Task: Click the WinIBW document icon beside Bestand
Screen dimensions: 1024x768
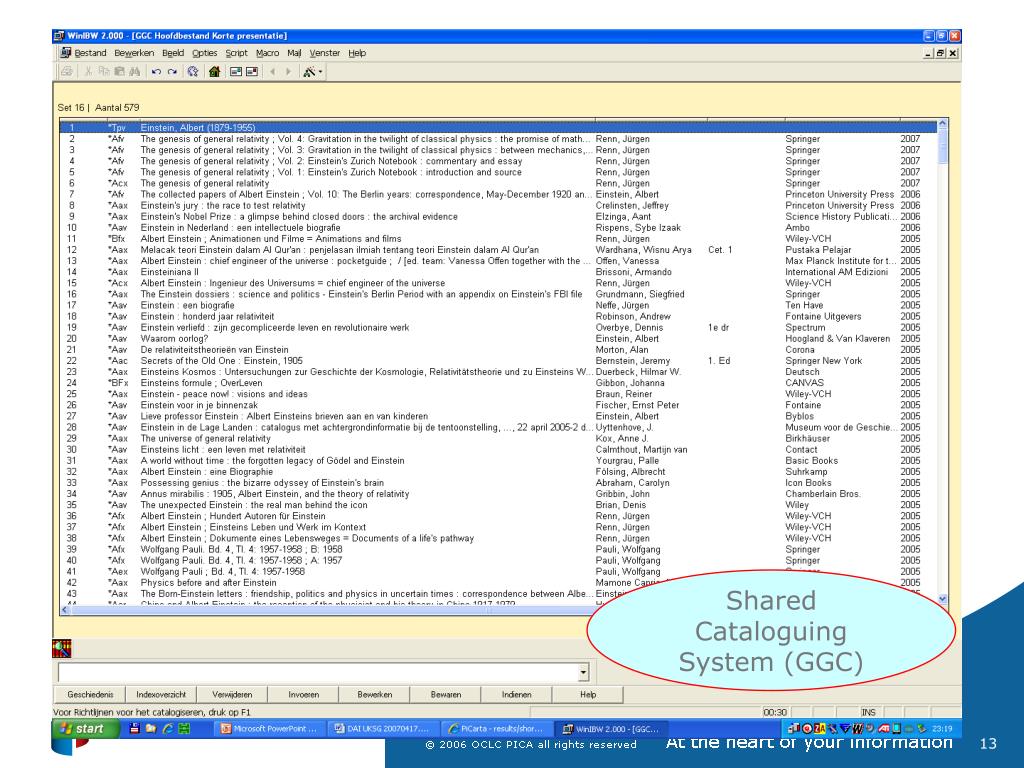Action: [65, 53]
